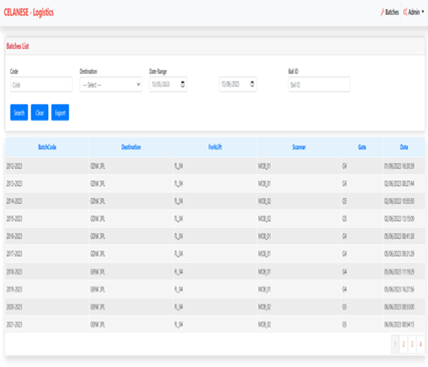Go to page 4 of results
Image resolution: width=428 pixels, height=367 pixels.
(421, 344)
